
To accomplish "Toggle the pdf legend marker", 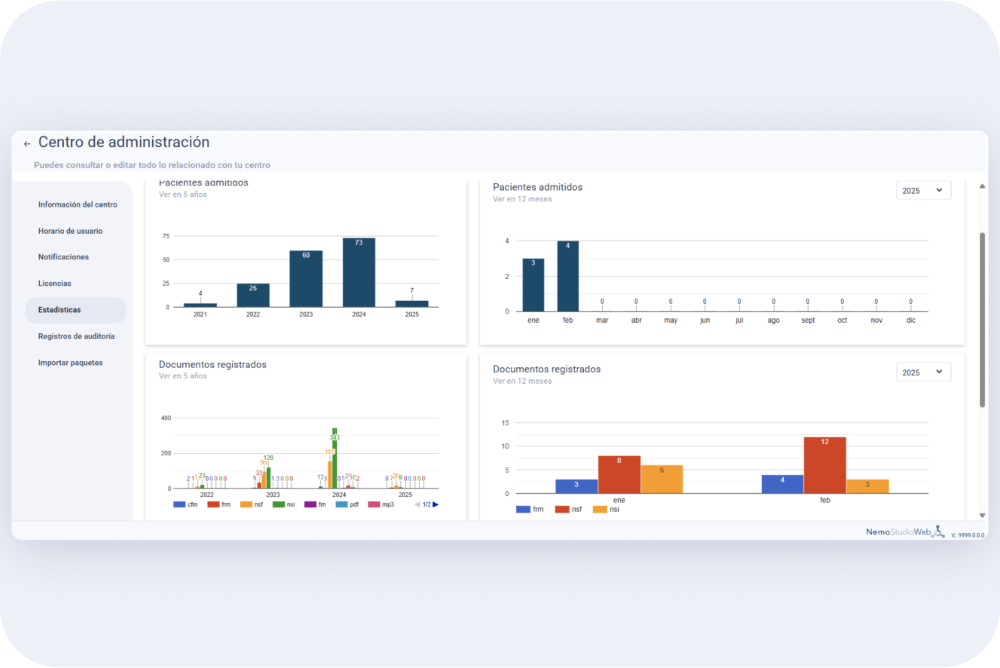I will (342, 505).
